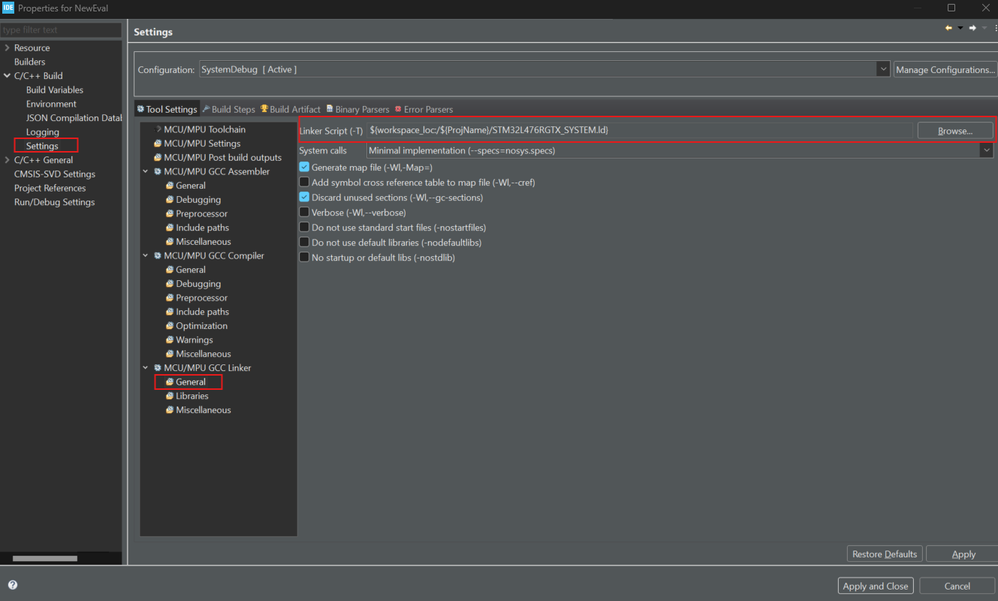Screen dimensions: 998x601
Task: Click the MCU/MPU GCC Compiler gear icon
Action: [158, 255]
